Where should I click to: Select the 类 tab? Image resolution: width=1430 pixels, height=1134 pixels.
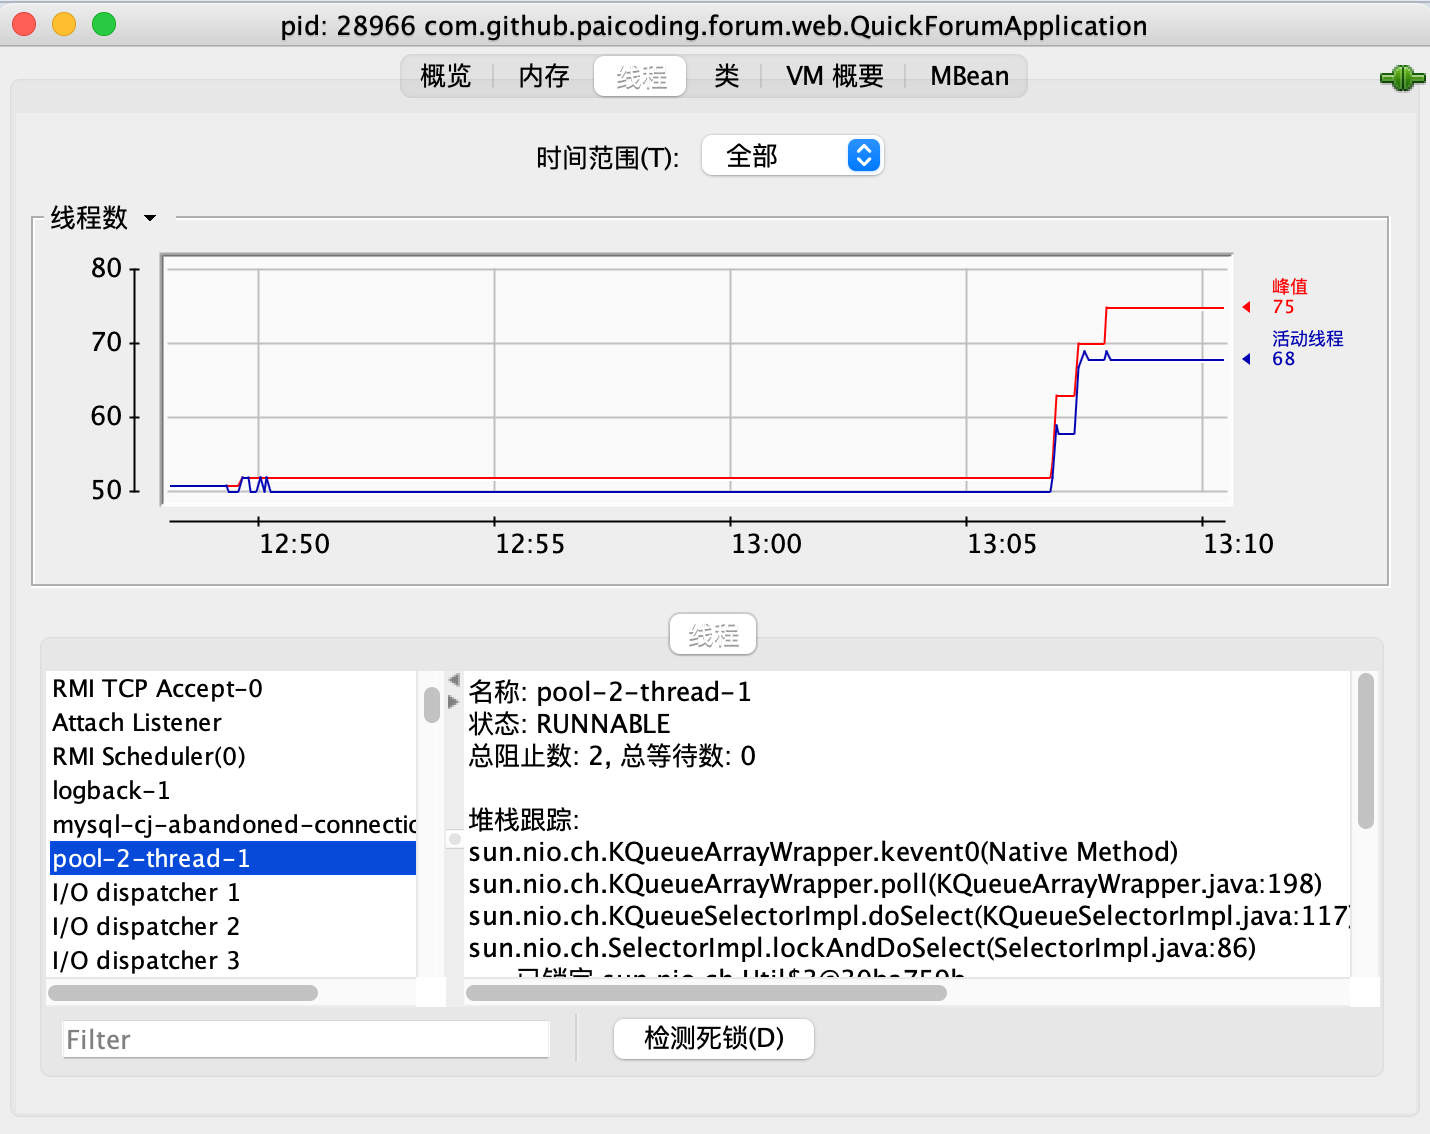(x=727, y=76)
